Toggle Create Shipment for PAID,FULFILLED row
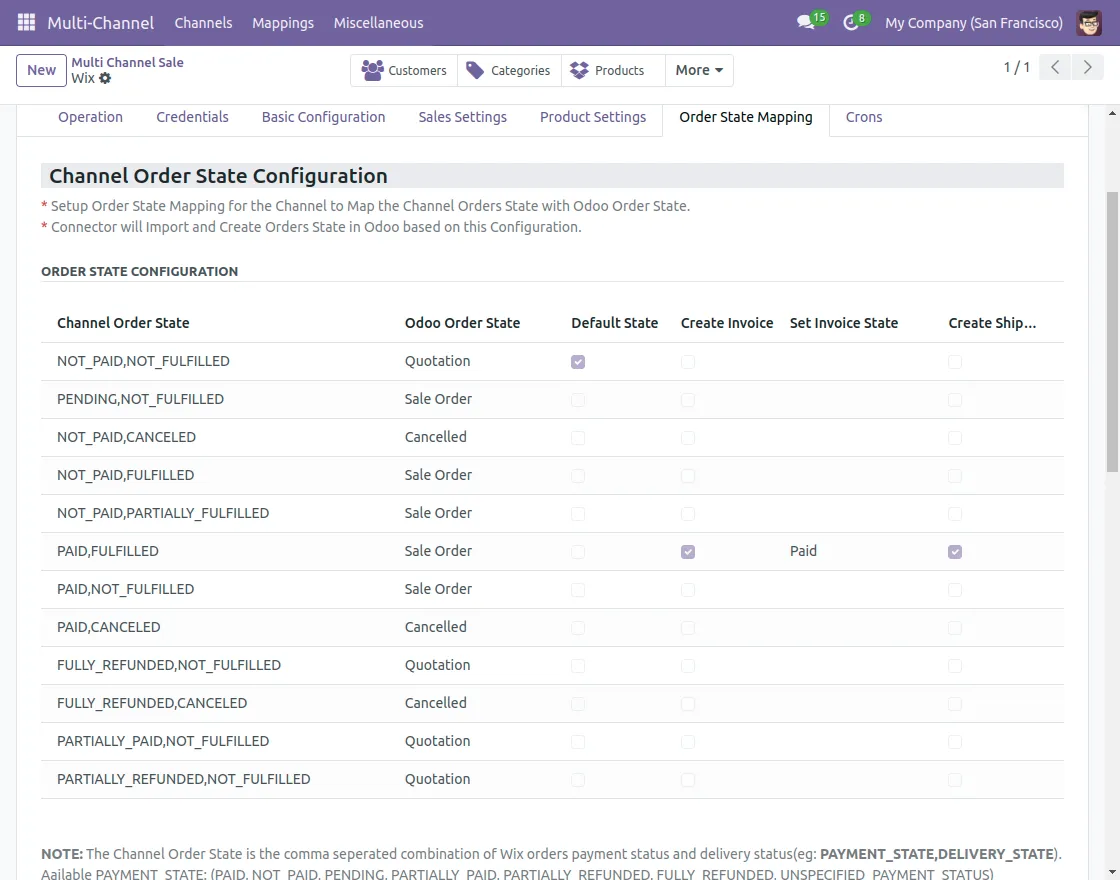 coord(955,552)
